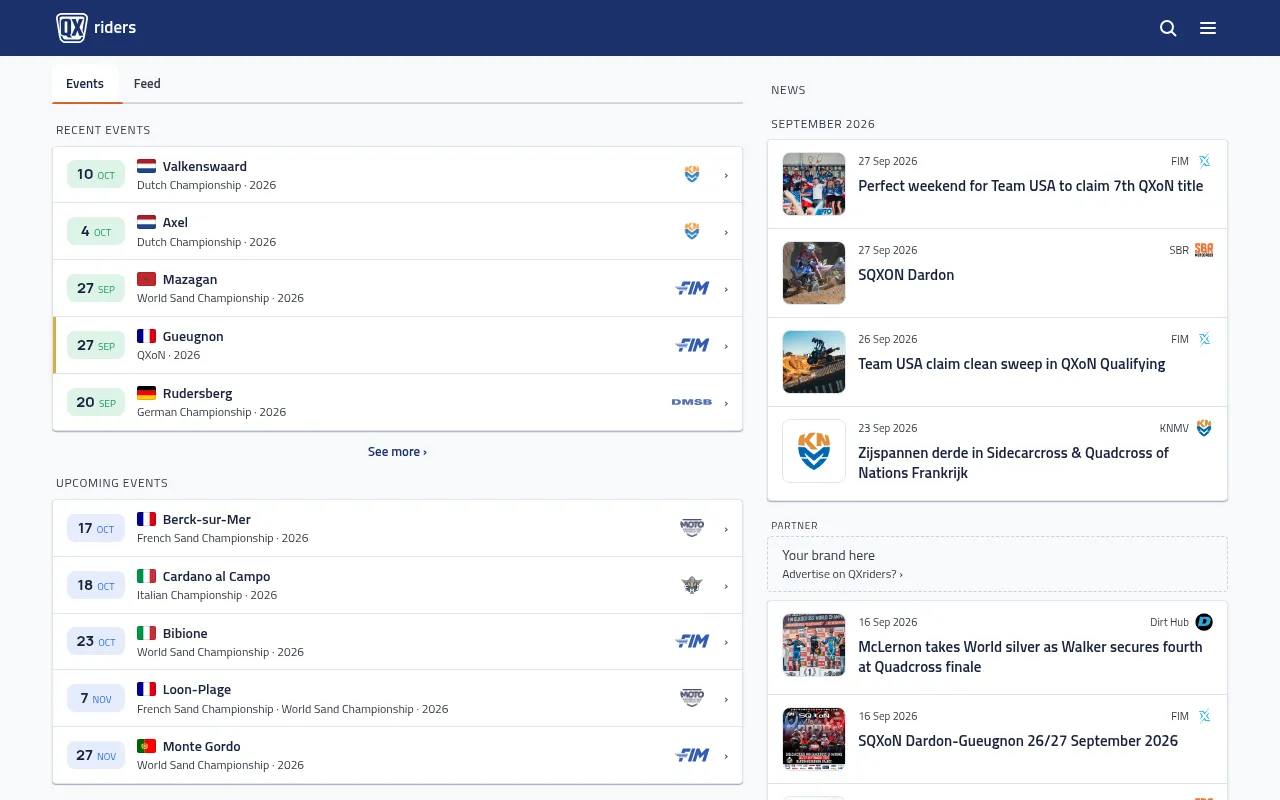Switch to the Events tab
This screenshot has height=800, width=1280.
coord(85,84)
